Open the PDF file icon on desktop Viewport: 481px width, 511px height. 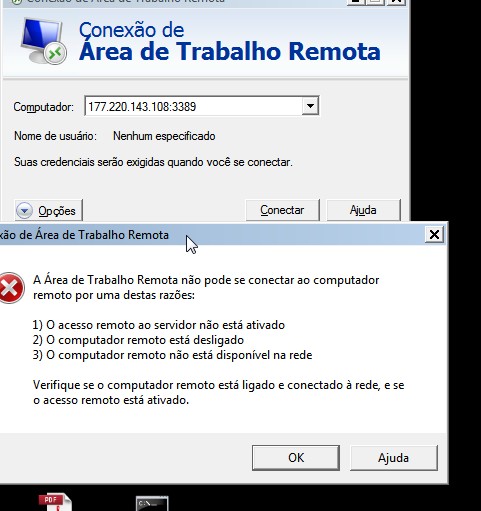[x=55, y=502]
